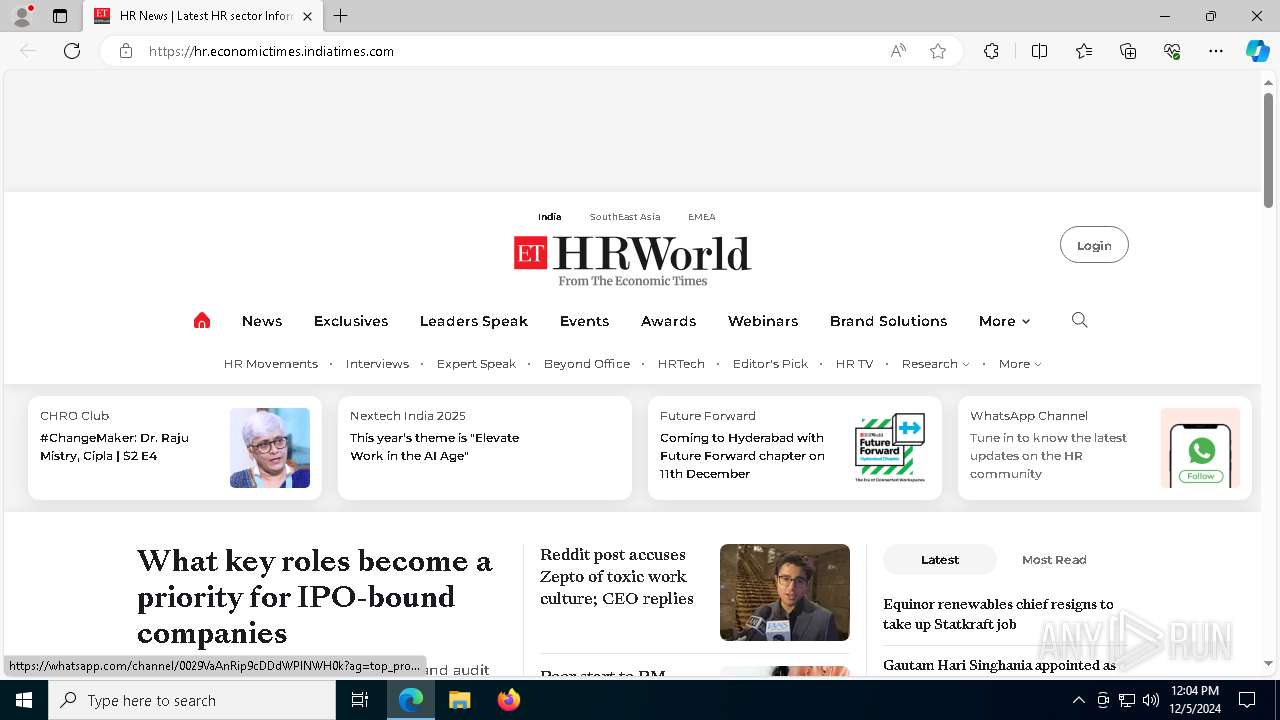
Task: Open the News menu item
Action: tap(262, 321)
